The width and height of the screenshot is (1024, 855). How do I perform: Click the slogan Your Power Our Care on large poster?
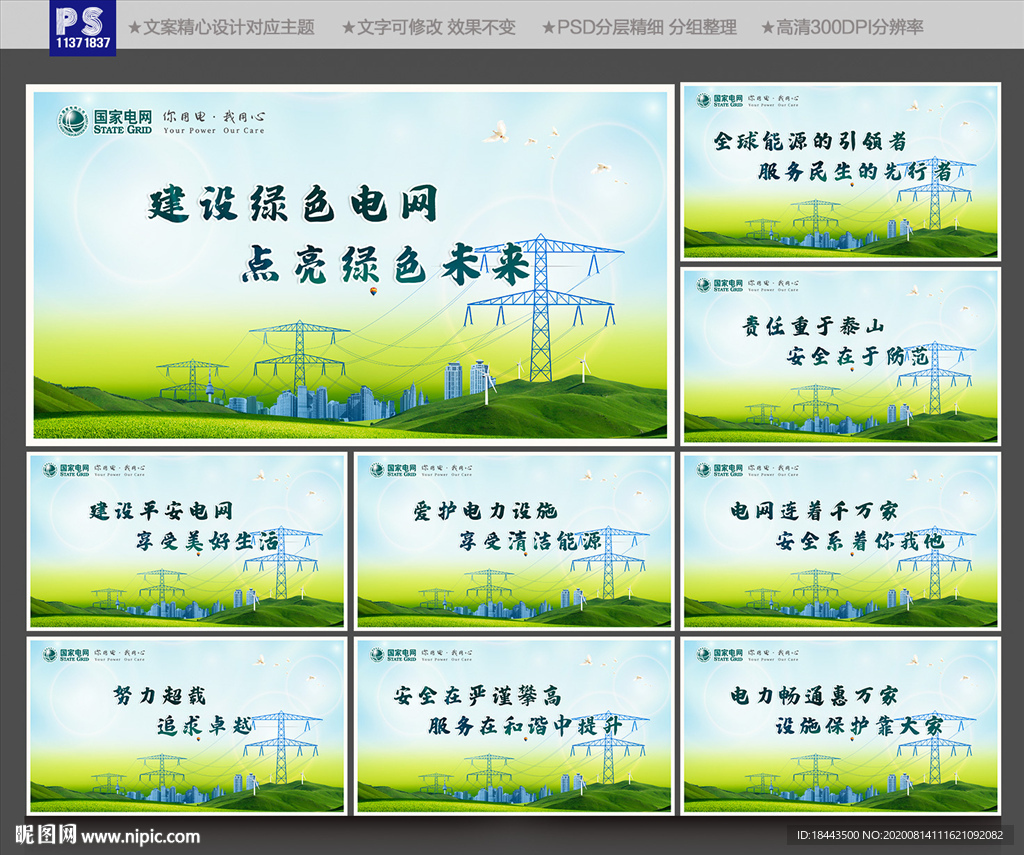pos(214,131)
